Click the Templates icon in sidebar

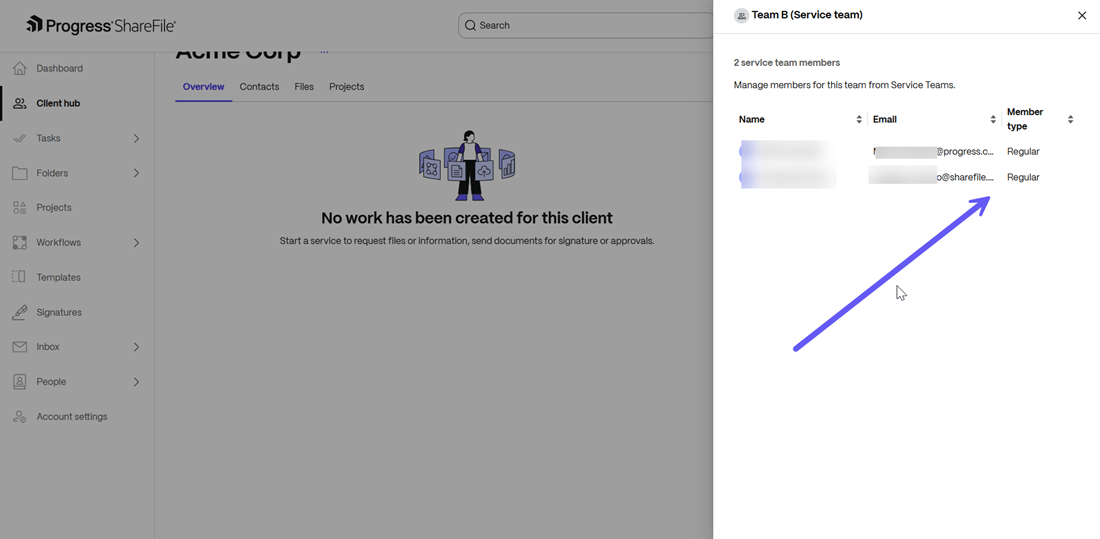[x=20, y=277]
